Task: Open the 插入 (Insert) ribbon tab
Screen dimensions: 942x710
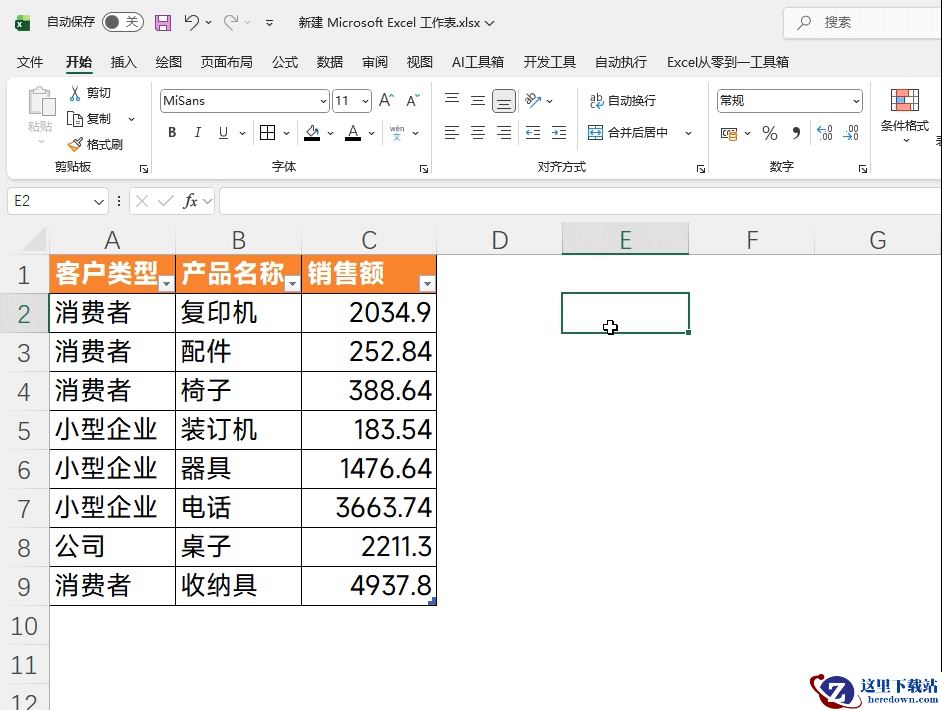Action: (x=123, y=62)
